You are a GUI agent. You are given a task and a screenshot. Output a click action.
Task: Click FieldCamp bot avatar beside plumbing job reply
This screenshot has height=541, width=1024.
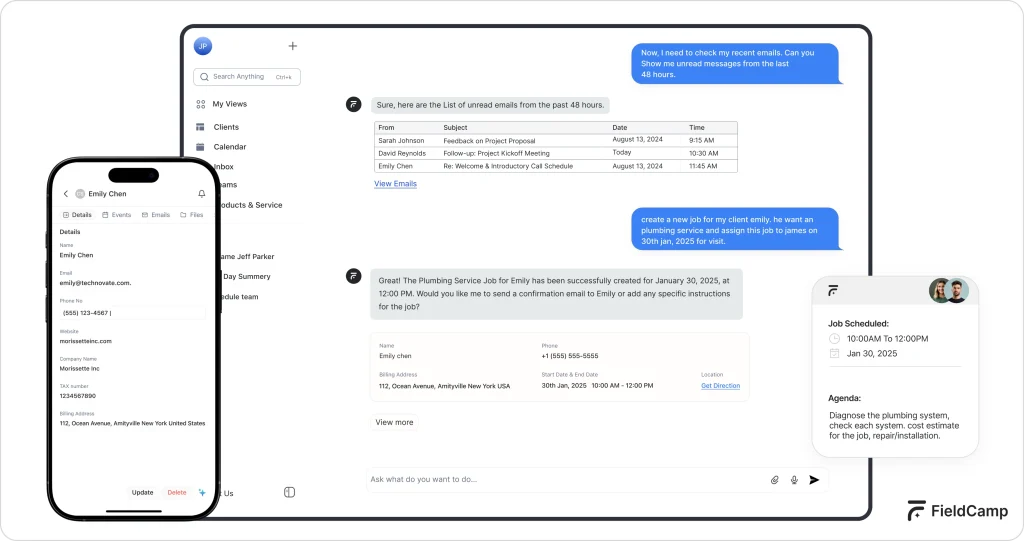point(353,276)
